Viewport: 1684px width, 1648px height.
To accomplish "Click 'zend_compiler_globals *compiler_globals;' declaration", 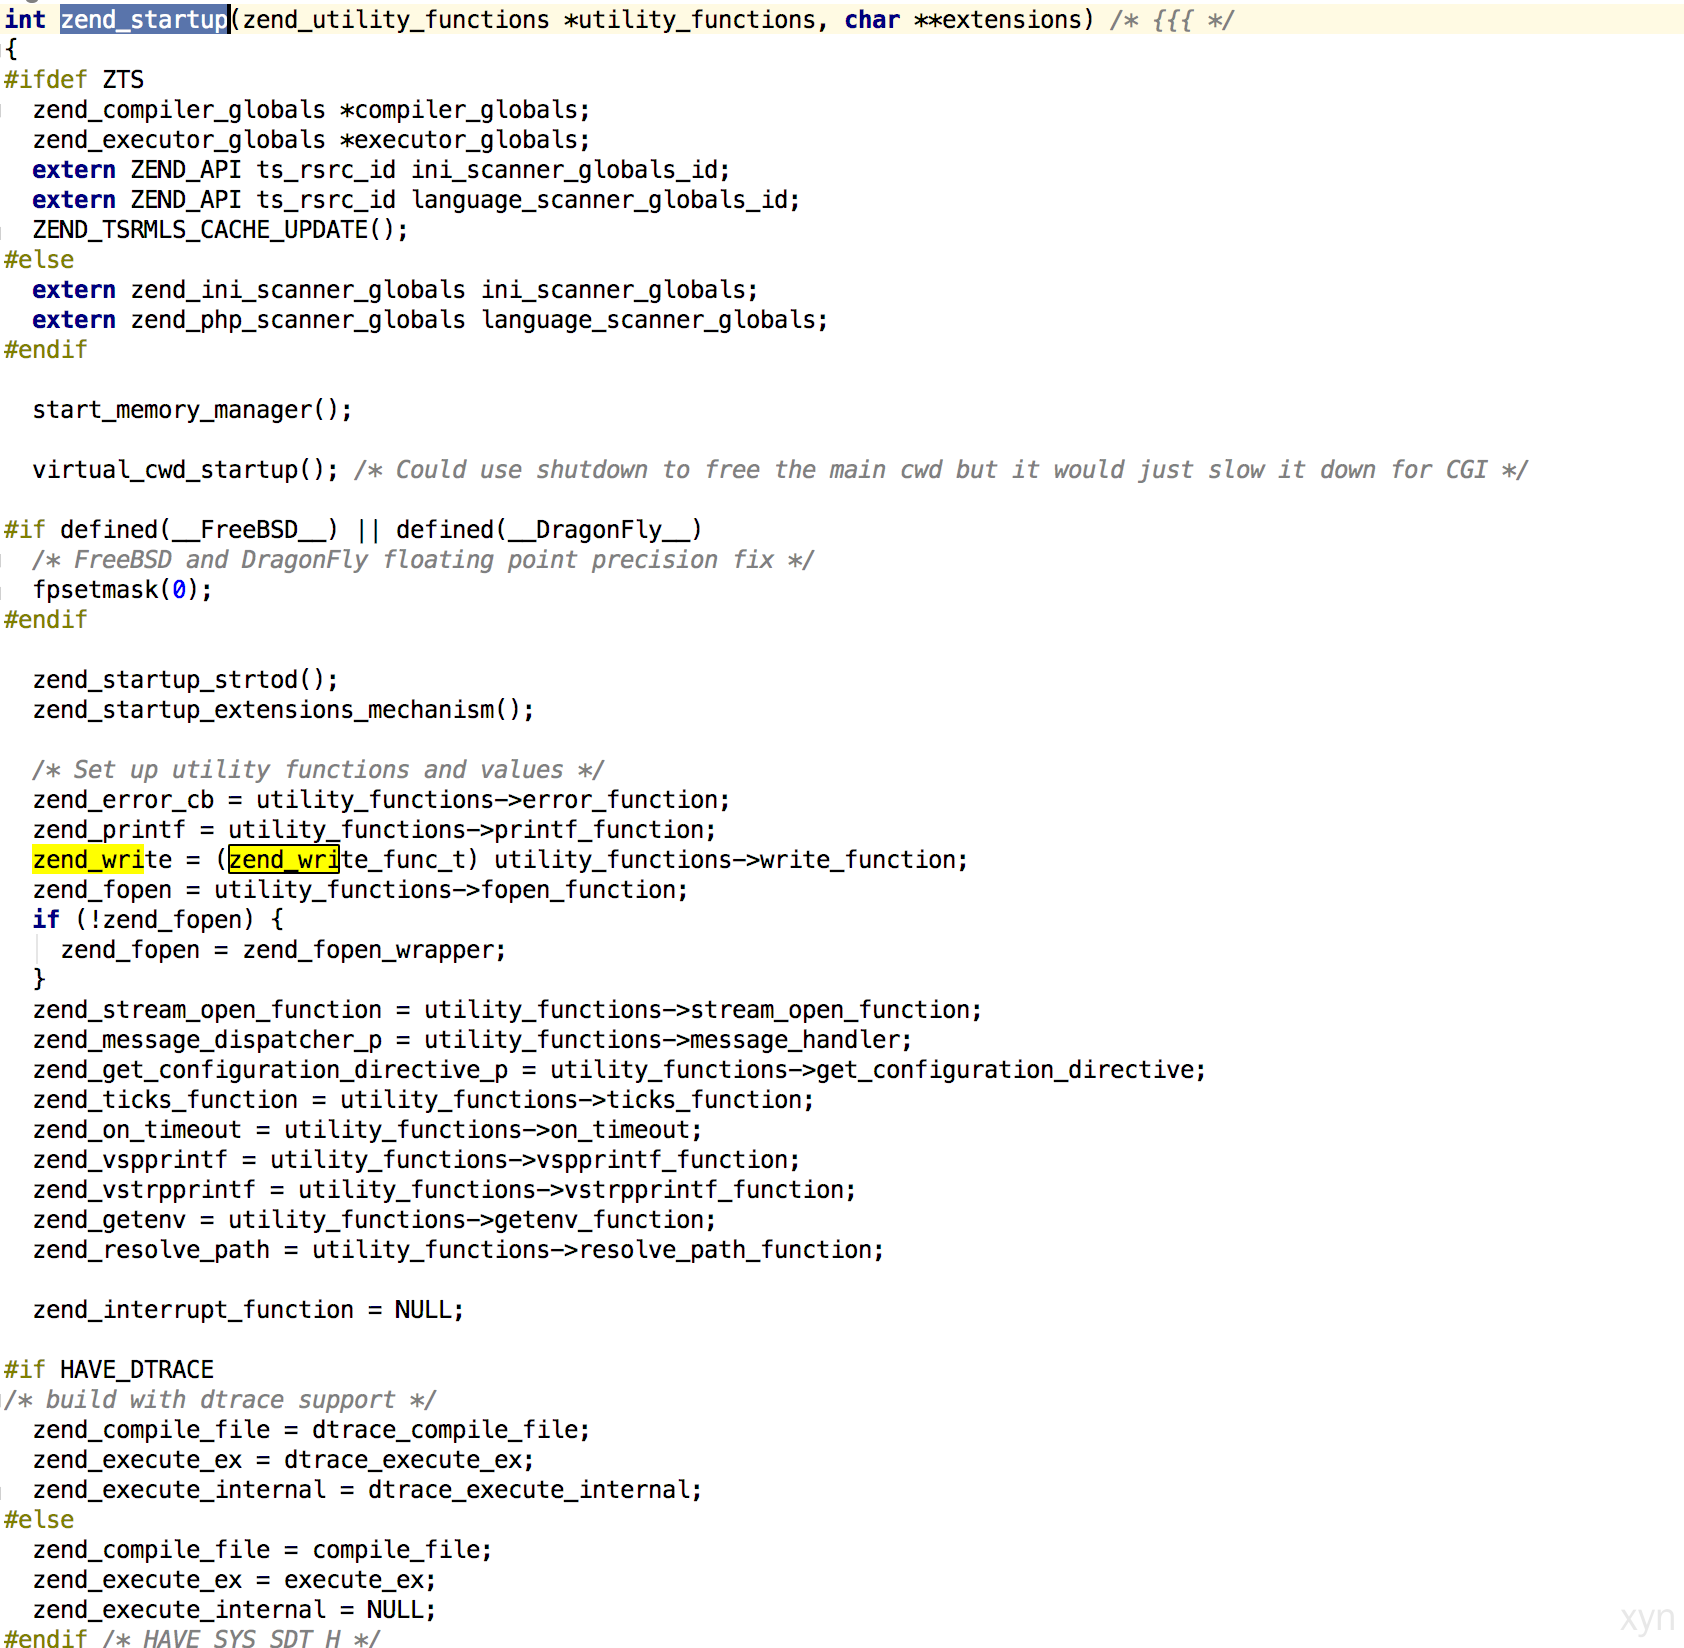I will (x=311, y=110).
